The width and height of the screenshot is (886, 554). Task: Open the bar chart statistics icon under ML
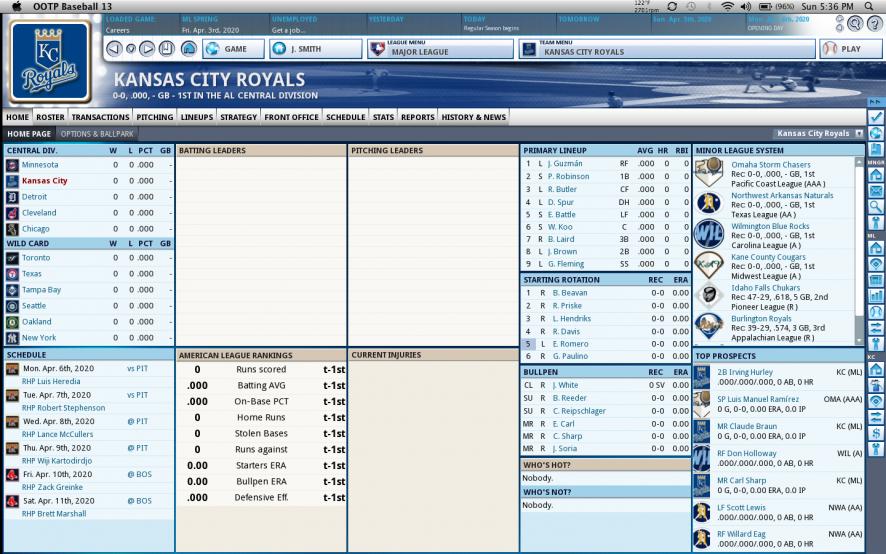(876, 296)
